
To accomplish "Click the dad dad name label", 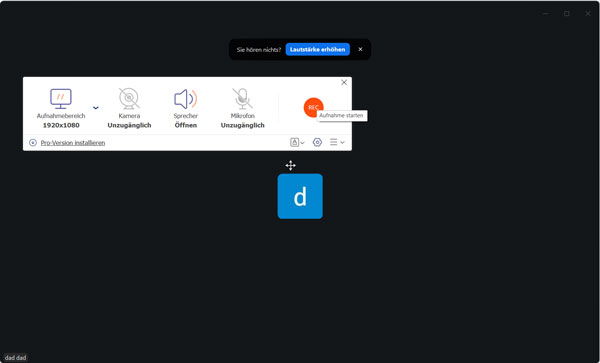I will (x=15, y=358).
